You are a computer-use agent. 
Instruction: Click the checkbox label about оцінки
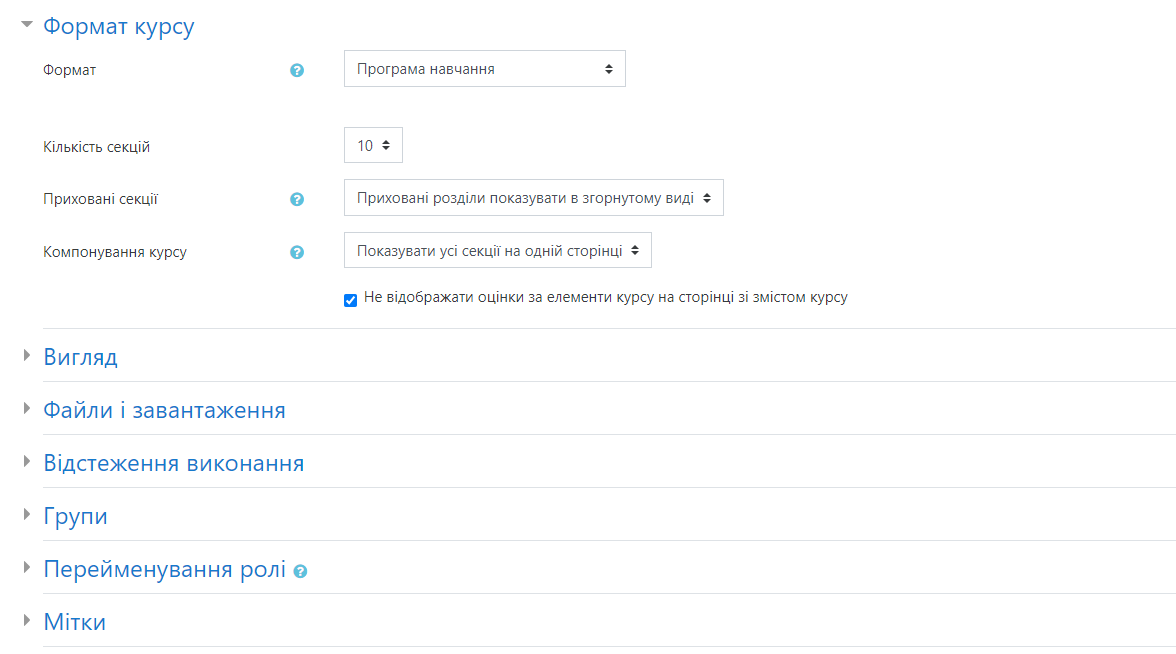click(x=606, y=298)
